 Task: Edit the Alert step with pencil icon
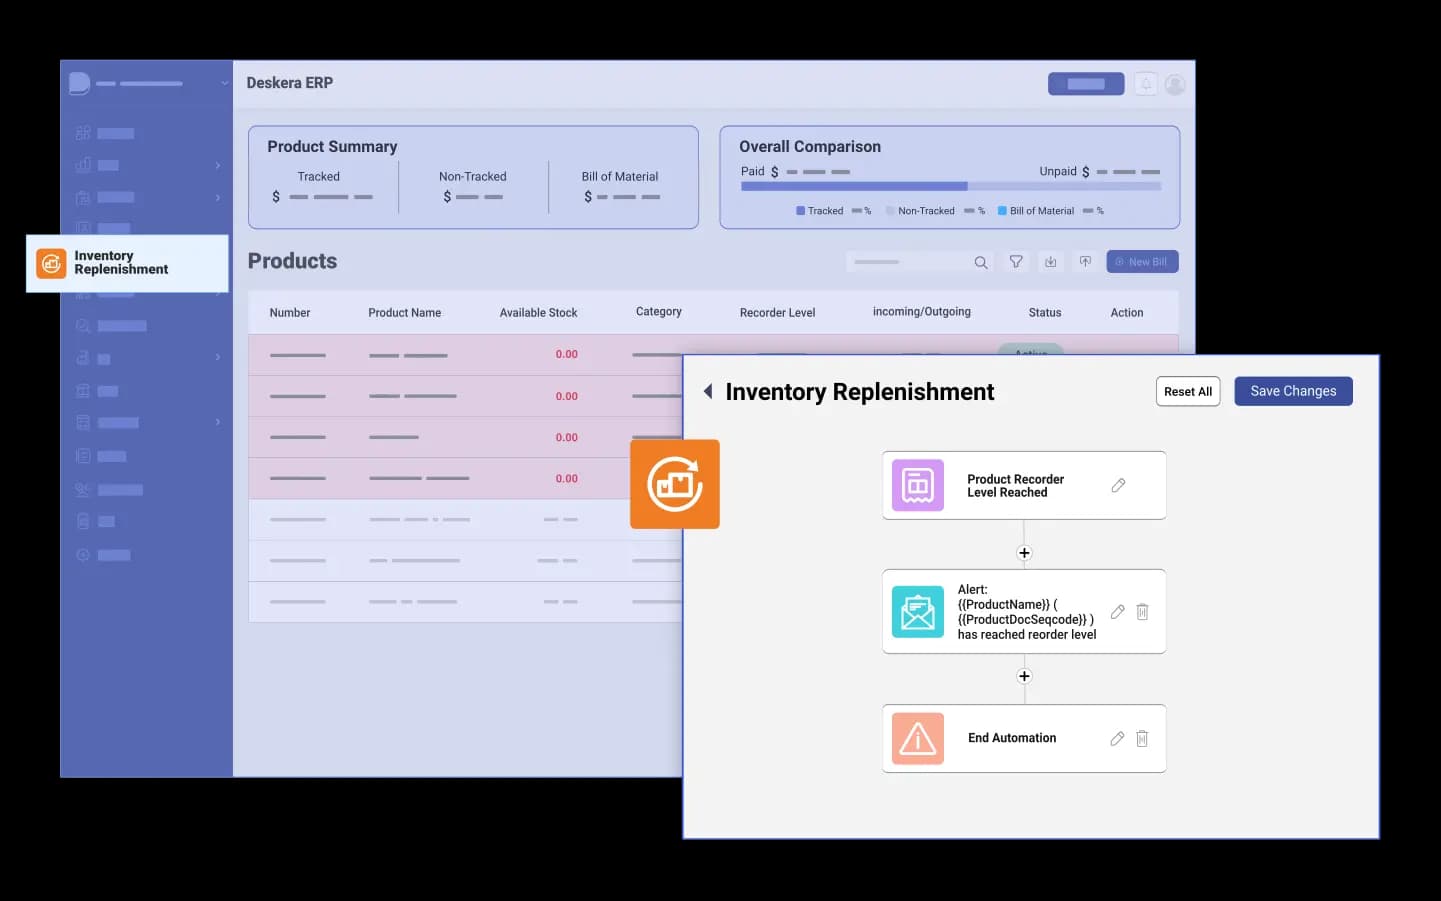pos(1117,611)
